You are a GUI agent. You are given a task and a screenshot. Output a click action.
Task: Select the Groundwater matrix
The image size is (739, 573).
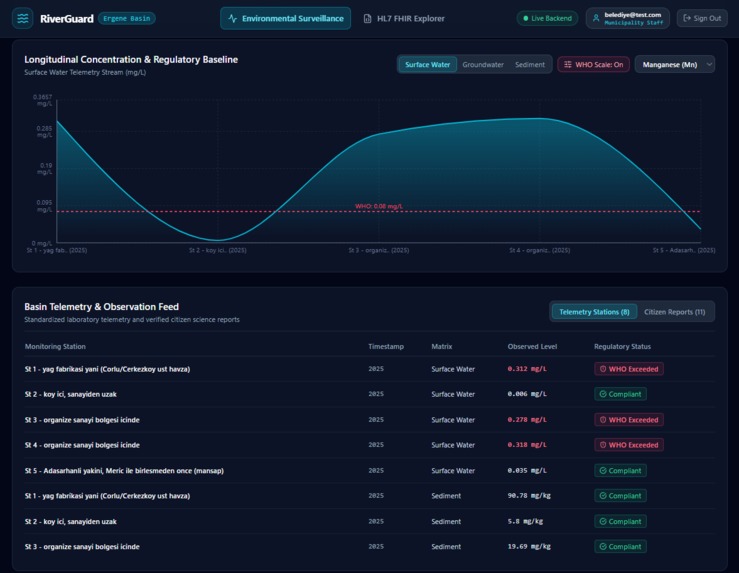pyautogui.click(x=483, y=65)
